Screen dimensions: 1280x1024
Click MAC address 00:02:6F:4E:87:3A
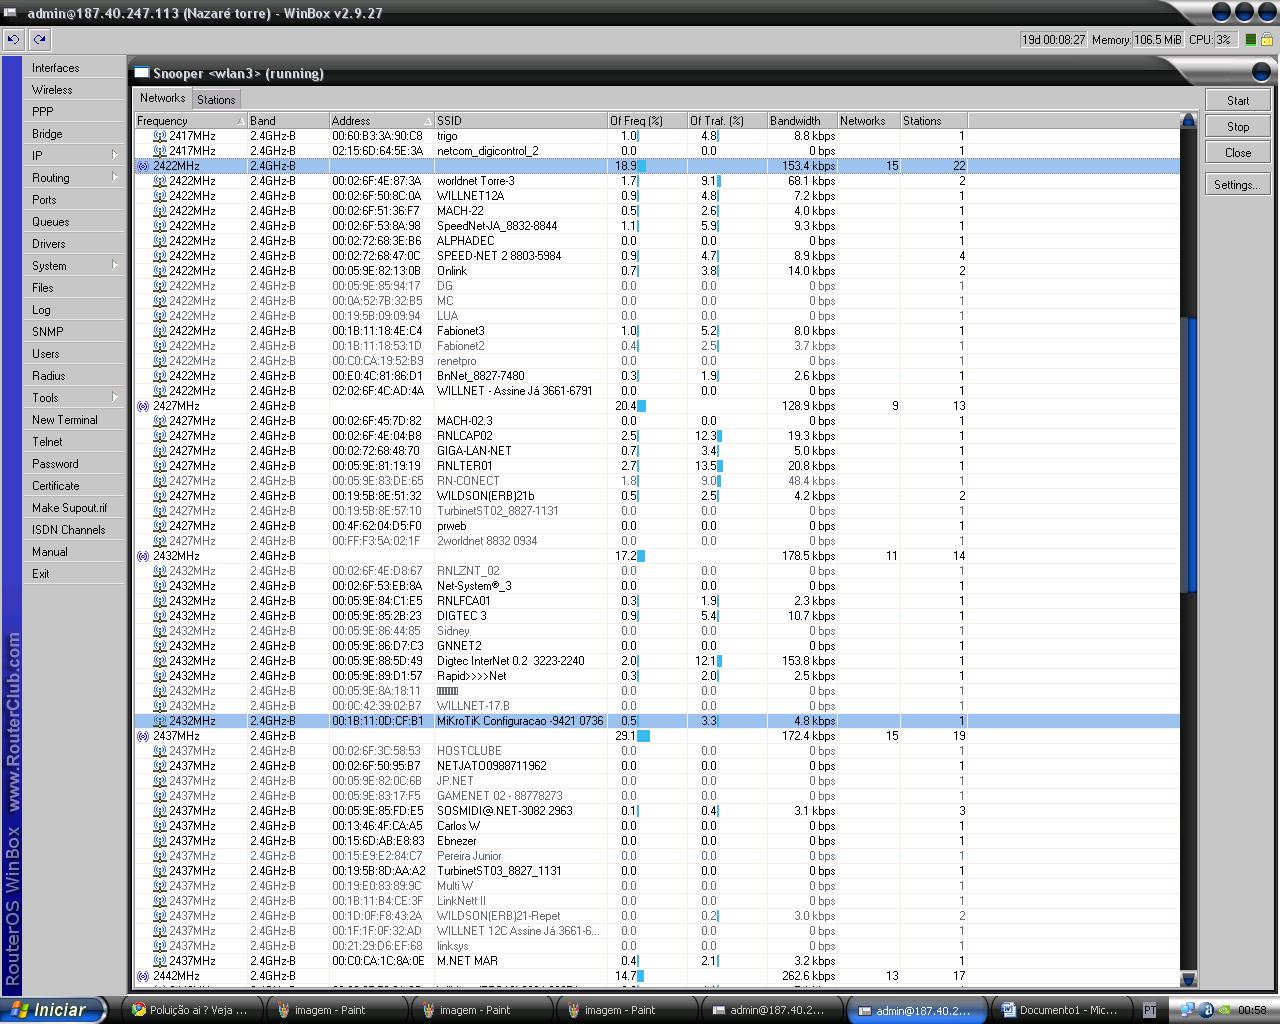[377, 181]
